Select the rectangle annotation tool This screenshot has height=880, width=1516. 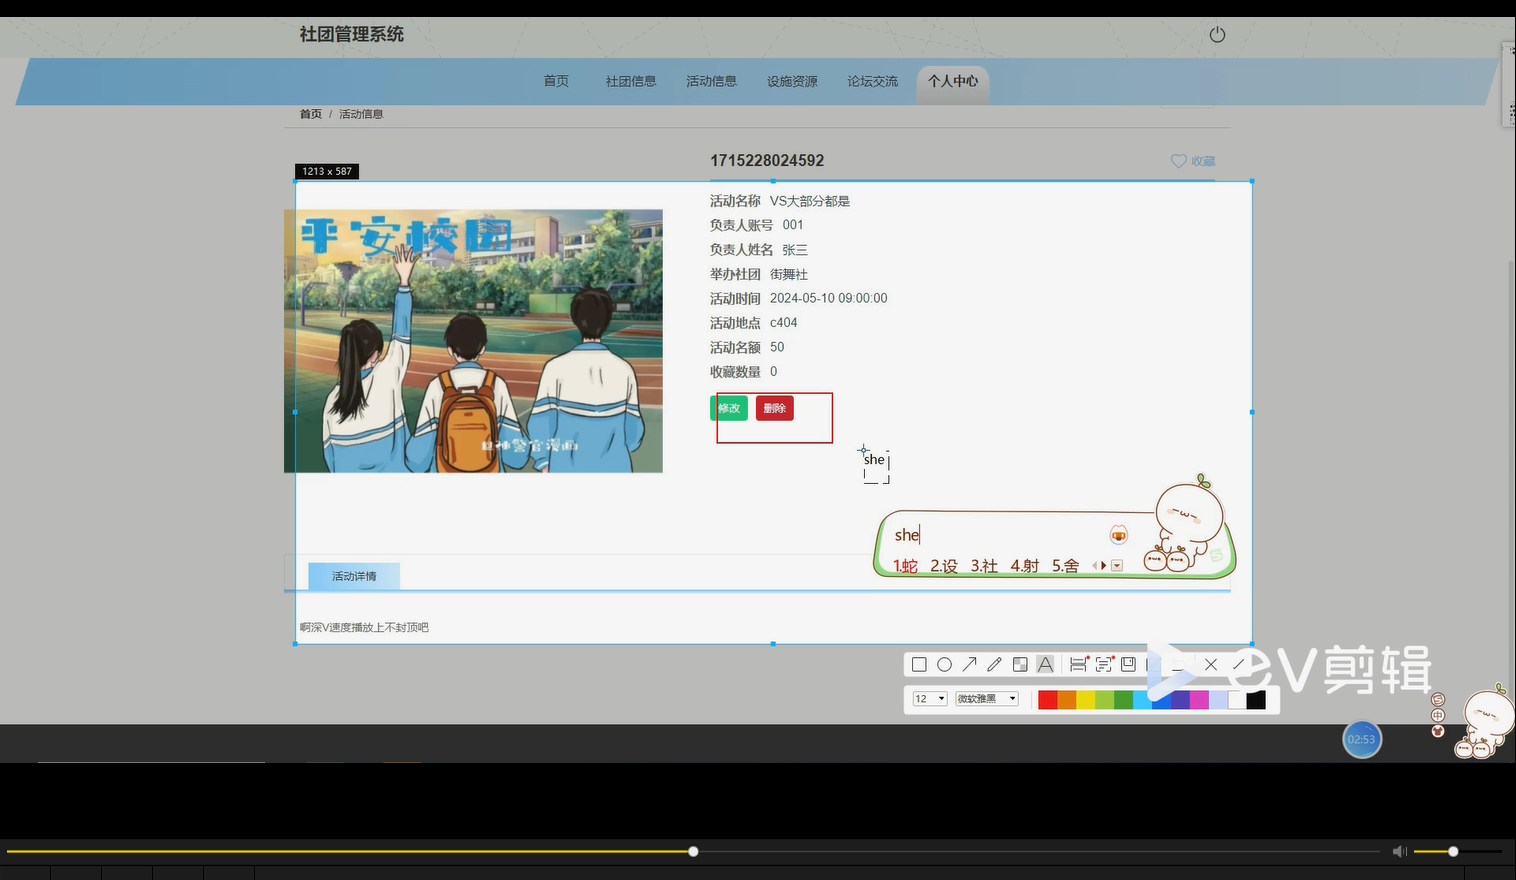[919, 664]
